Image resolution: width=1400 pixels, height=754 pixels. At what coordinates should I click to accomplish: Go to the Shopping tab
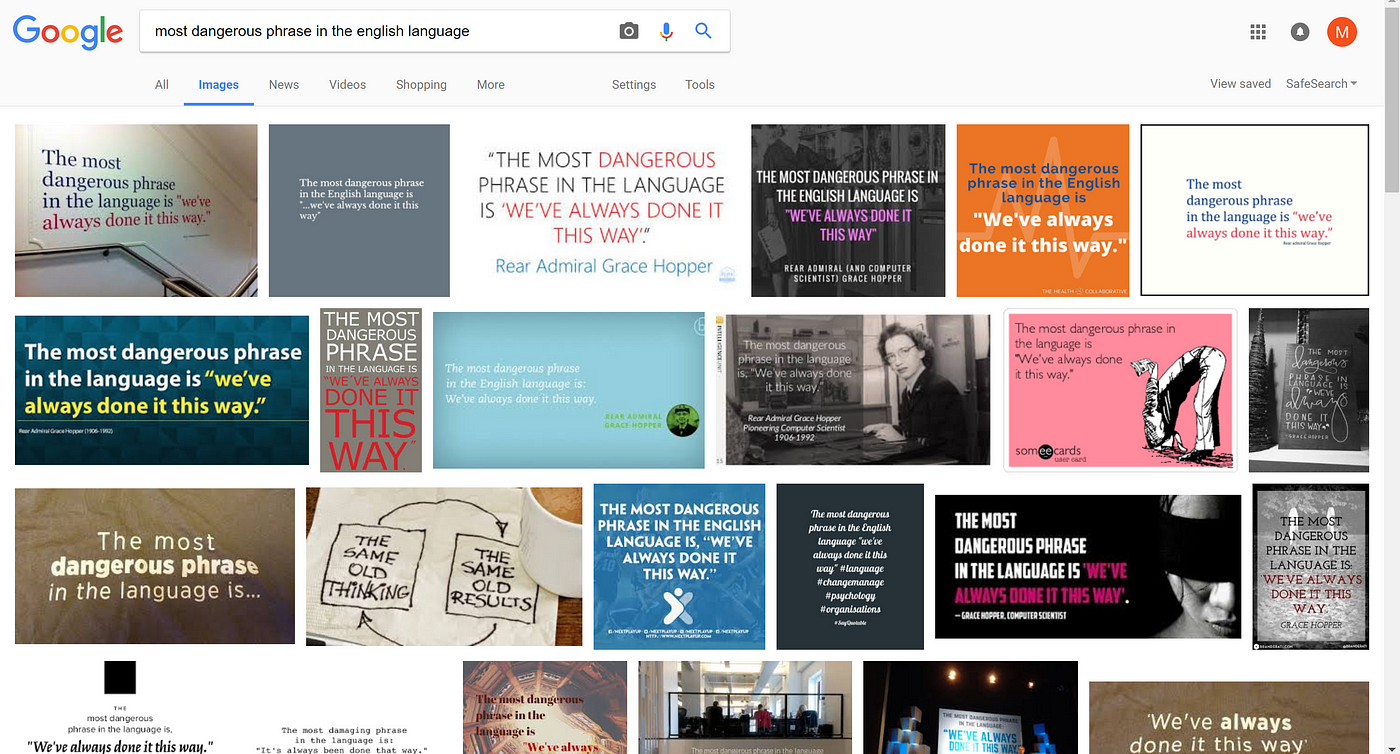click(x=421, y=85)
